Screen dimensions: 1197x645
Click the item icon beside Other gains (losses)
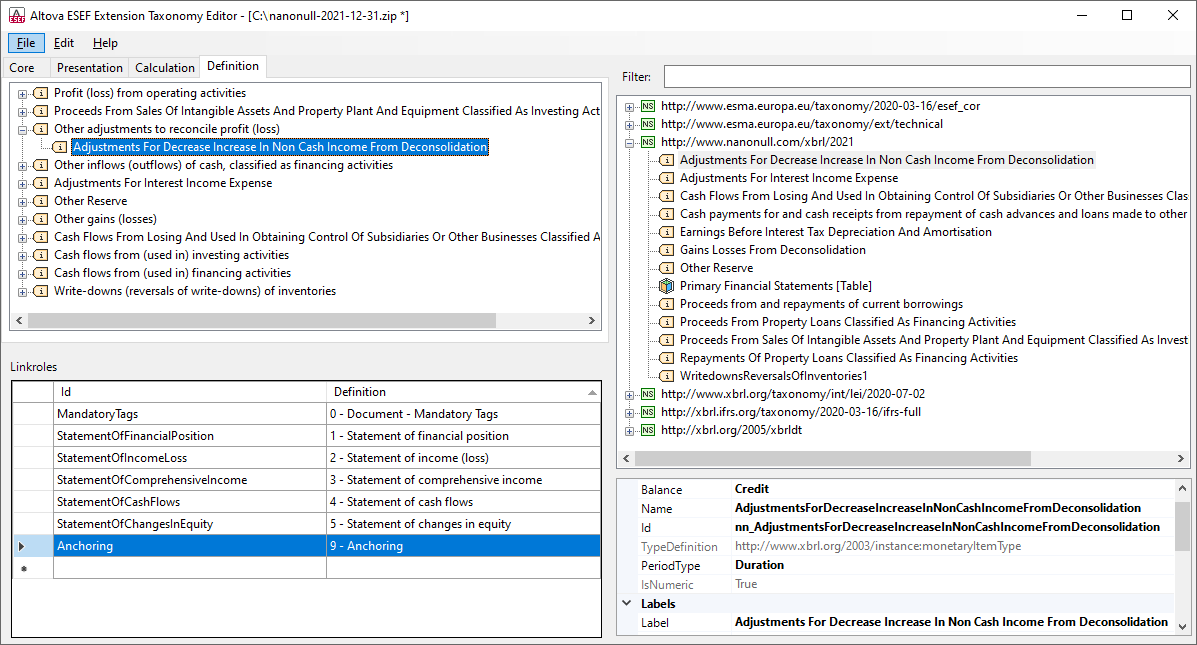click(41, 219)
